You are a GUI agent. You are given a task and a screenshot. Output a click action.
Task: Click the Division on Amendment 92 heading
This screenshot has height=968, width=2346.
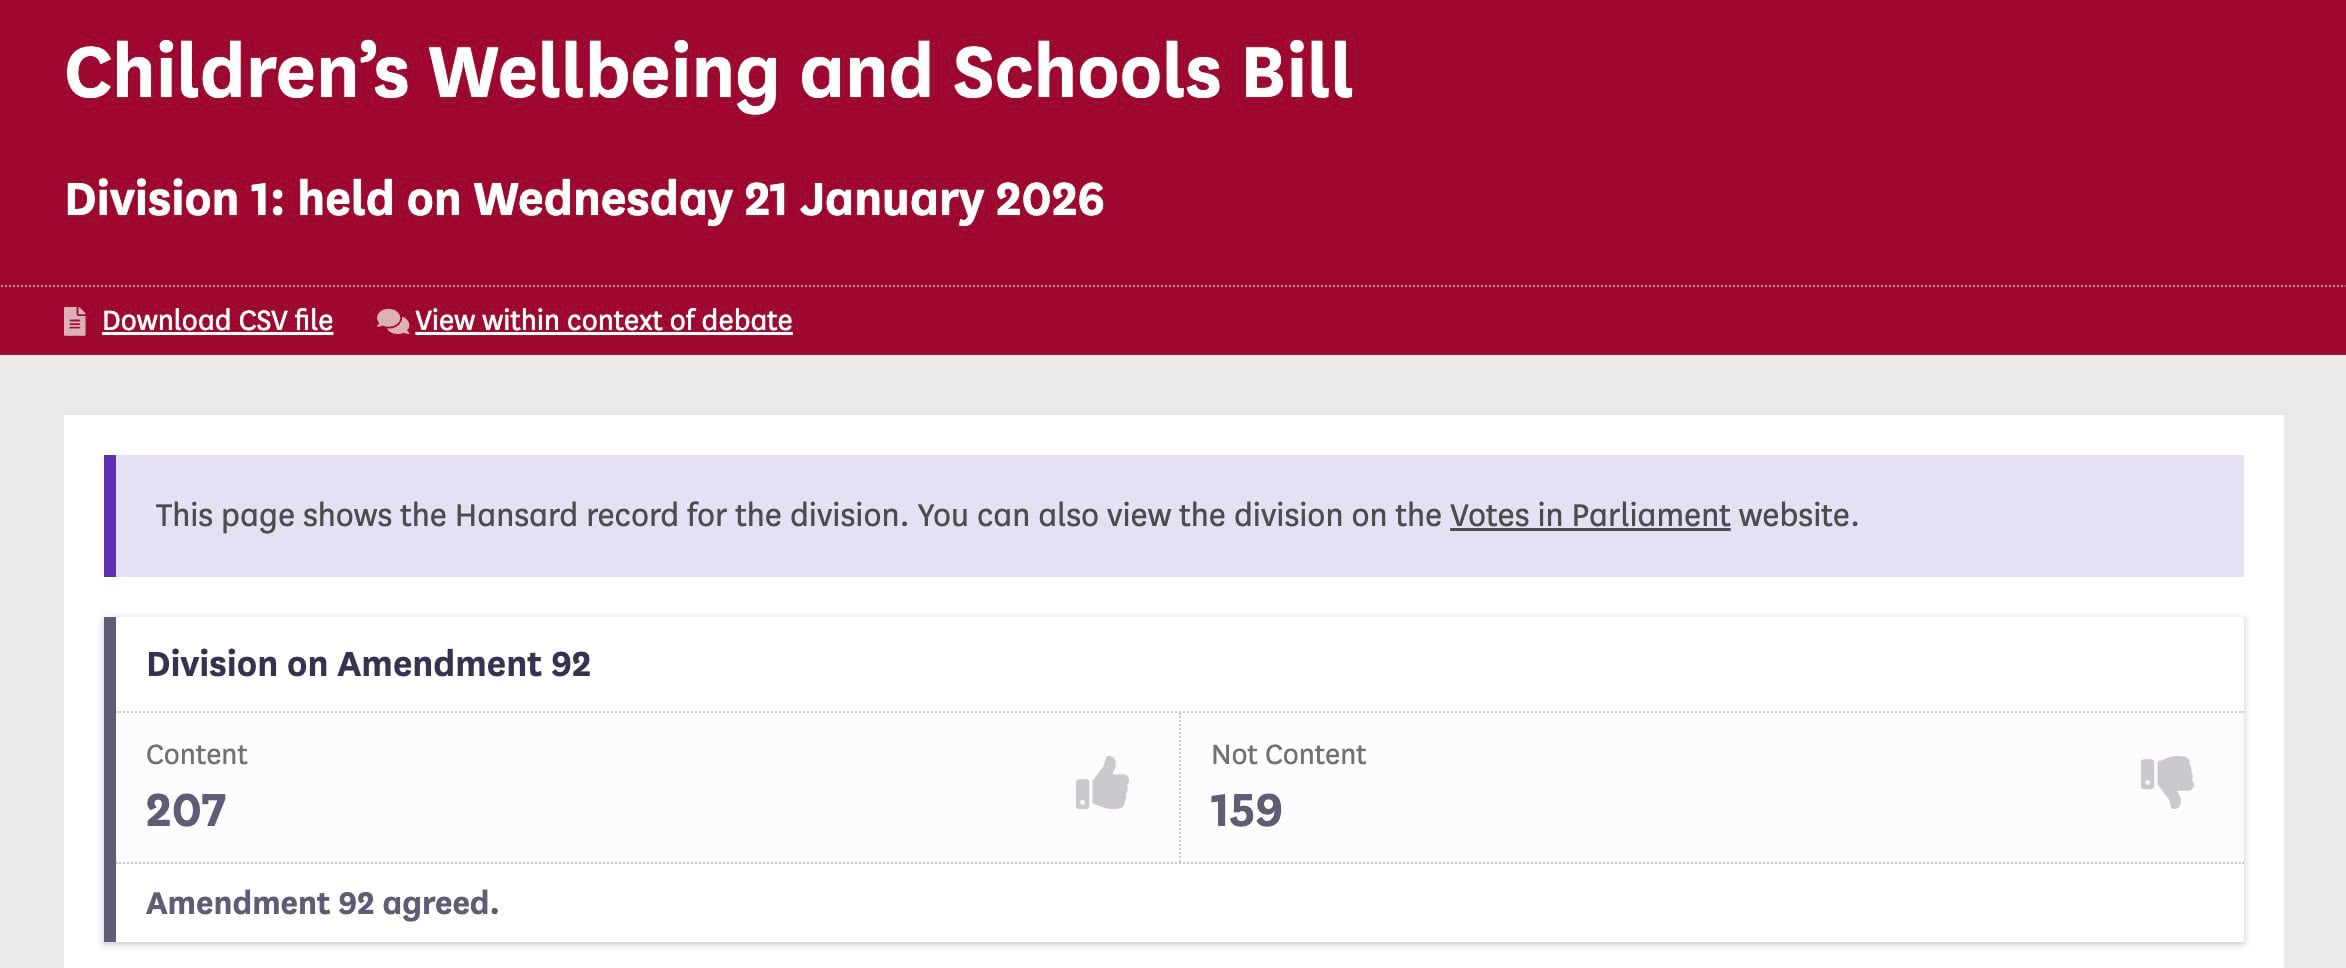(370, 663)
